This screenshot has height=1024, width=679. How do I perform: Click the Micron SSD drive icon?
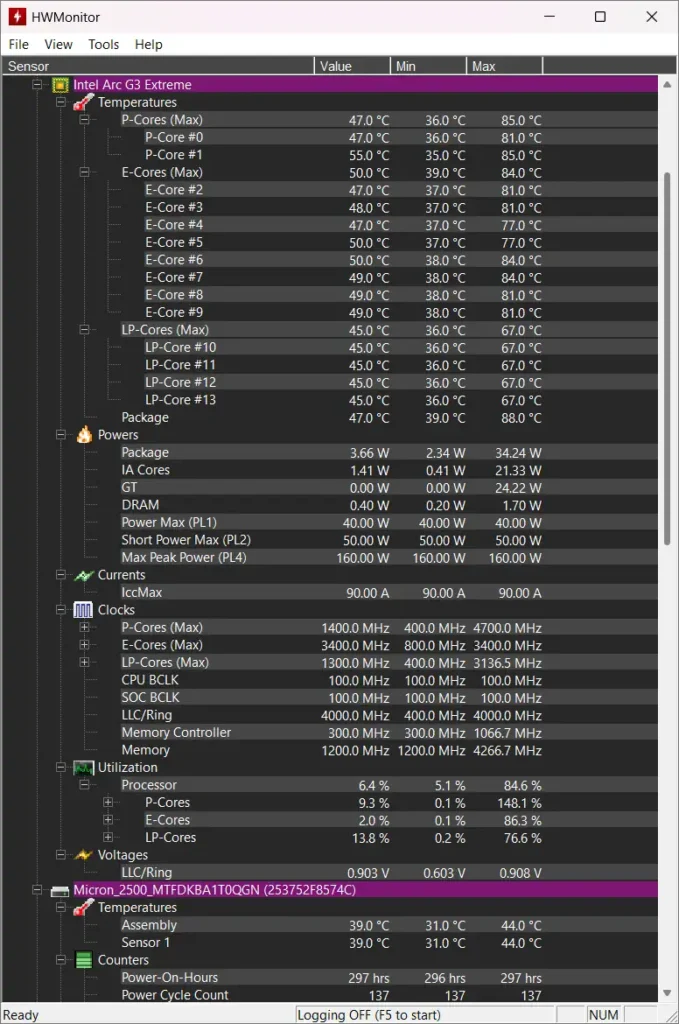click(x=60, y=891)
